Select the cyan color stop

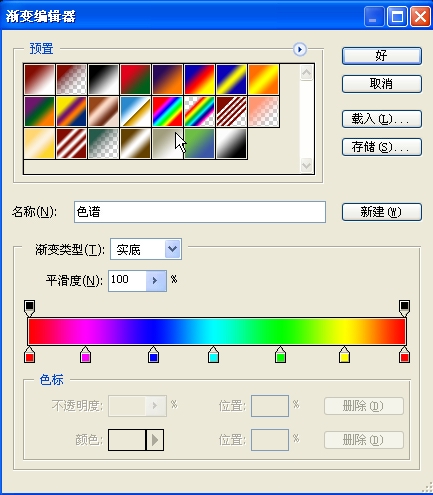213,355
